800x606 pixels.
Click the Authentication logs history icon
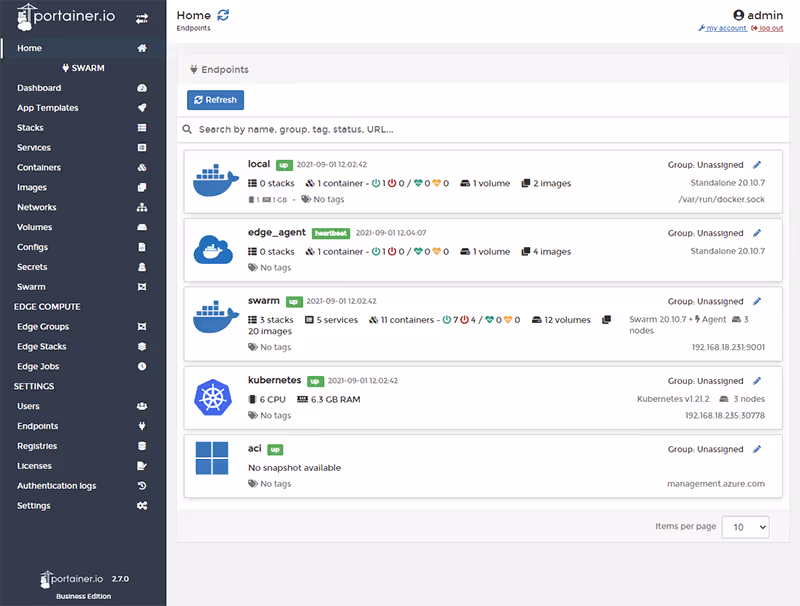[x=142, y=486]
